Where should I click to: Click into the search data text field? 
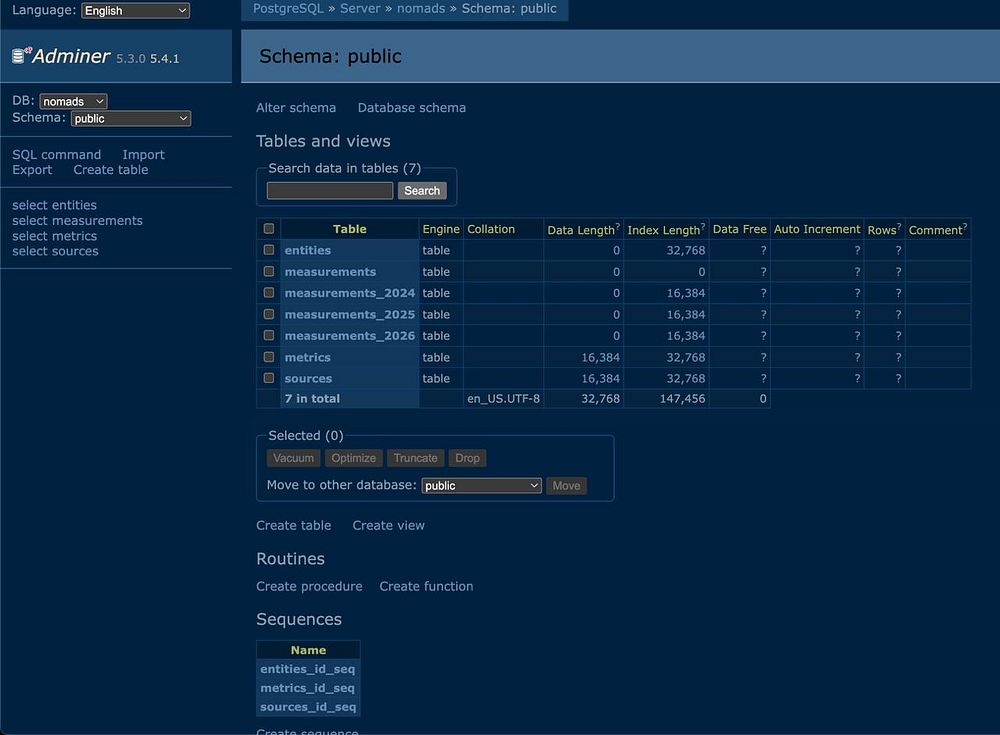pyautogui.click(x=330, y=191)
